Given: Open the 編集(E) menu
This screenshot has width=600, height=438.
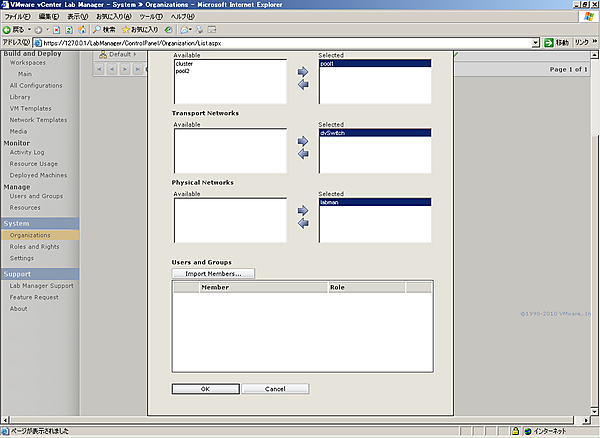Looking at the screenshot, I should (x=49, y=17).
